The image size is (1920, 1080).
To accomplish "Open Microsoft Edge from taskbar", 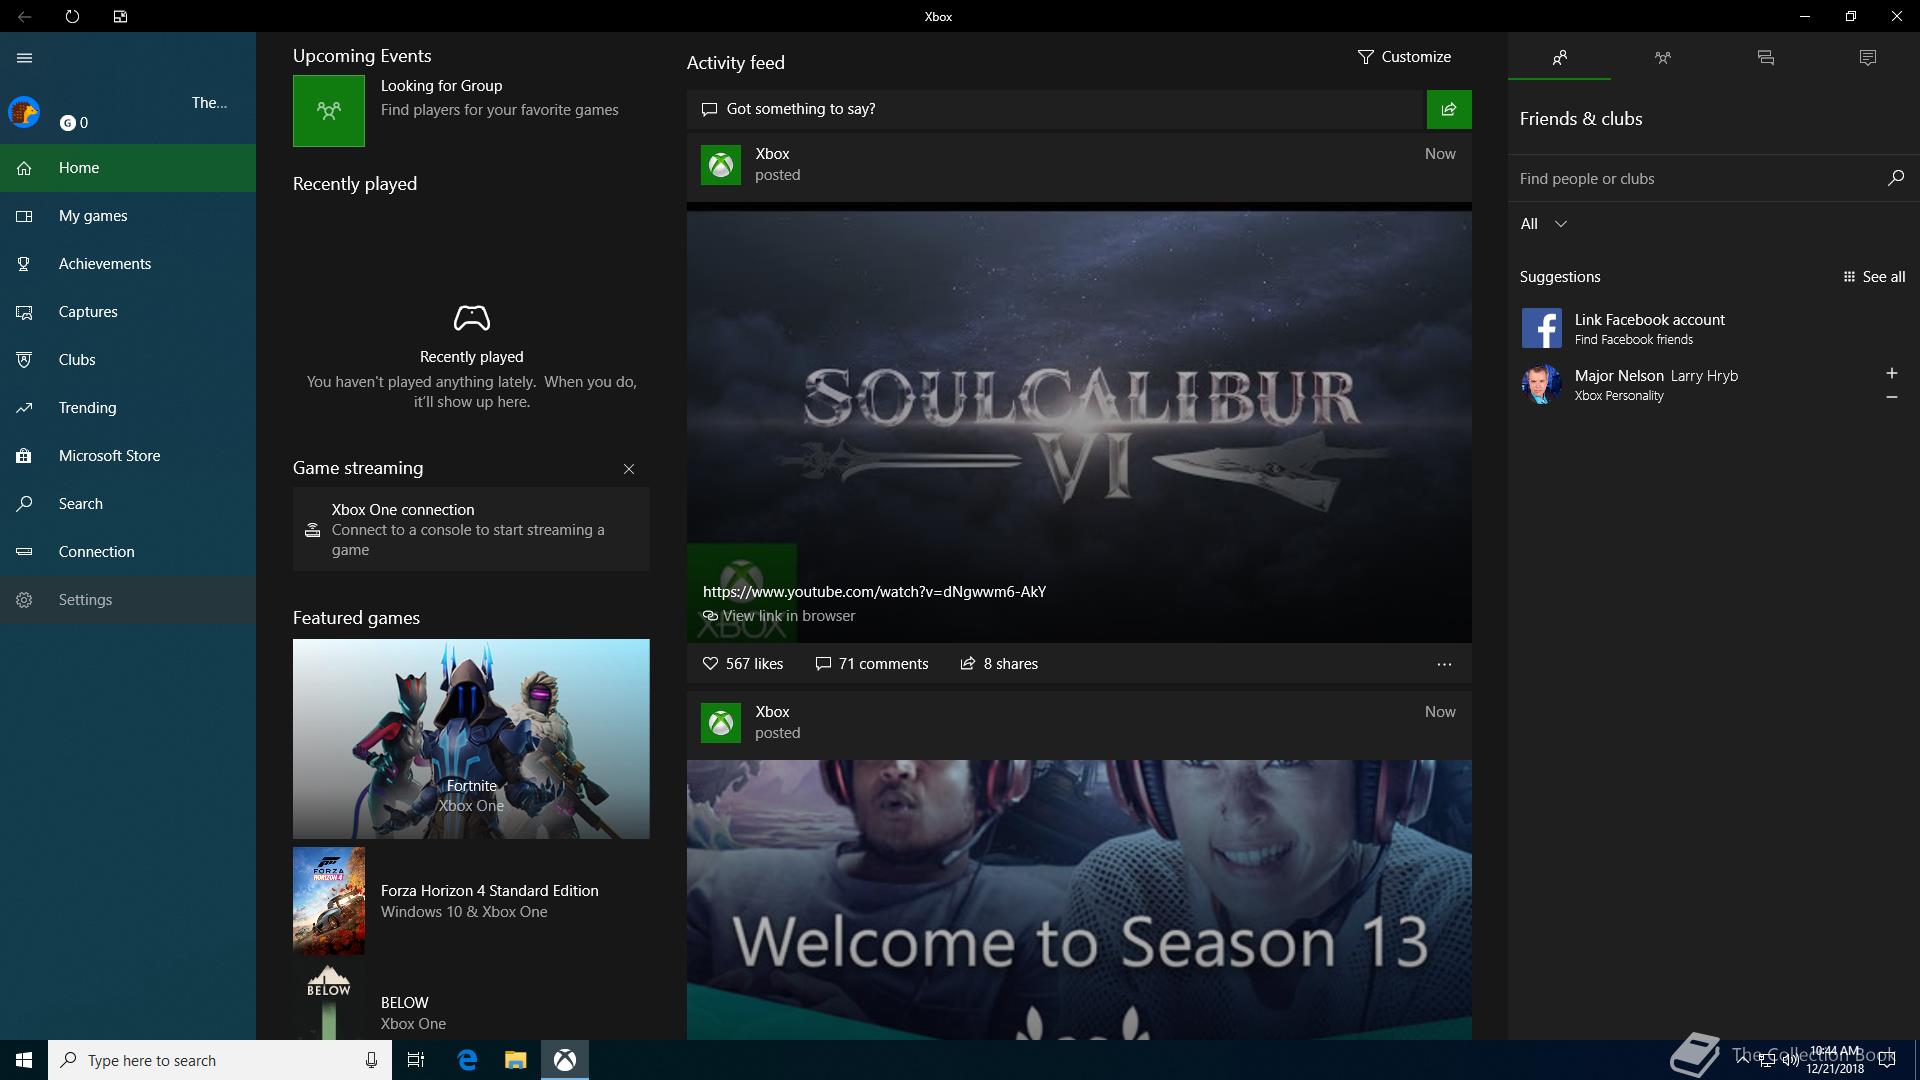I will point(467,1060).
